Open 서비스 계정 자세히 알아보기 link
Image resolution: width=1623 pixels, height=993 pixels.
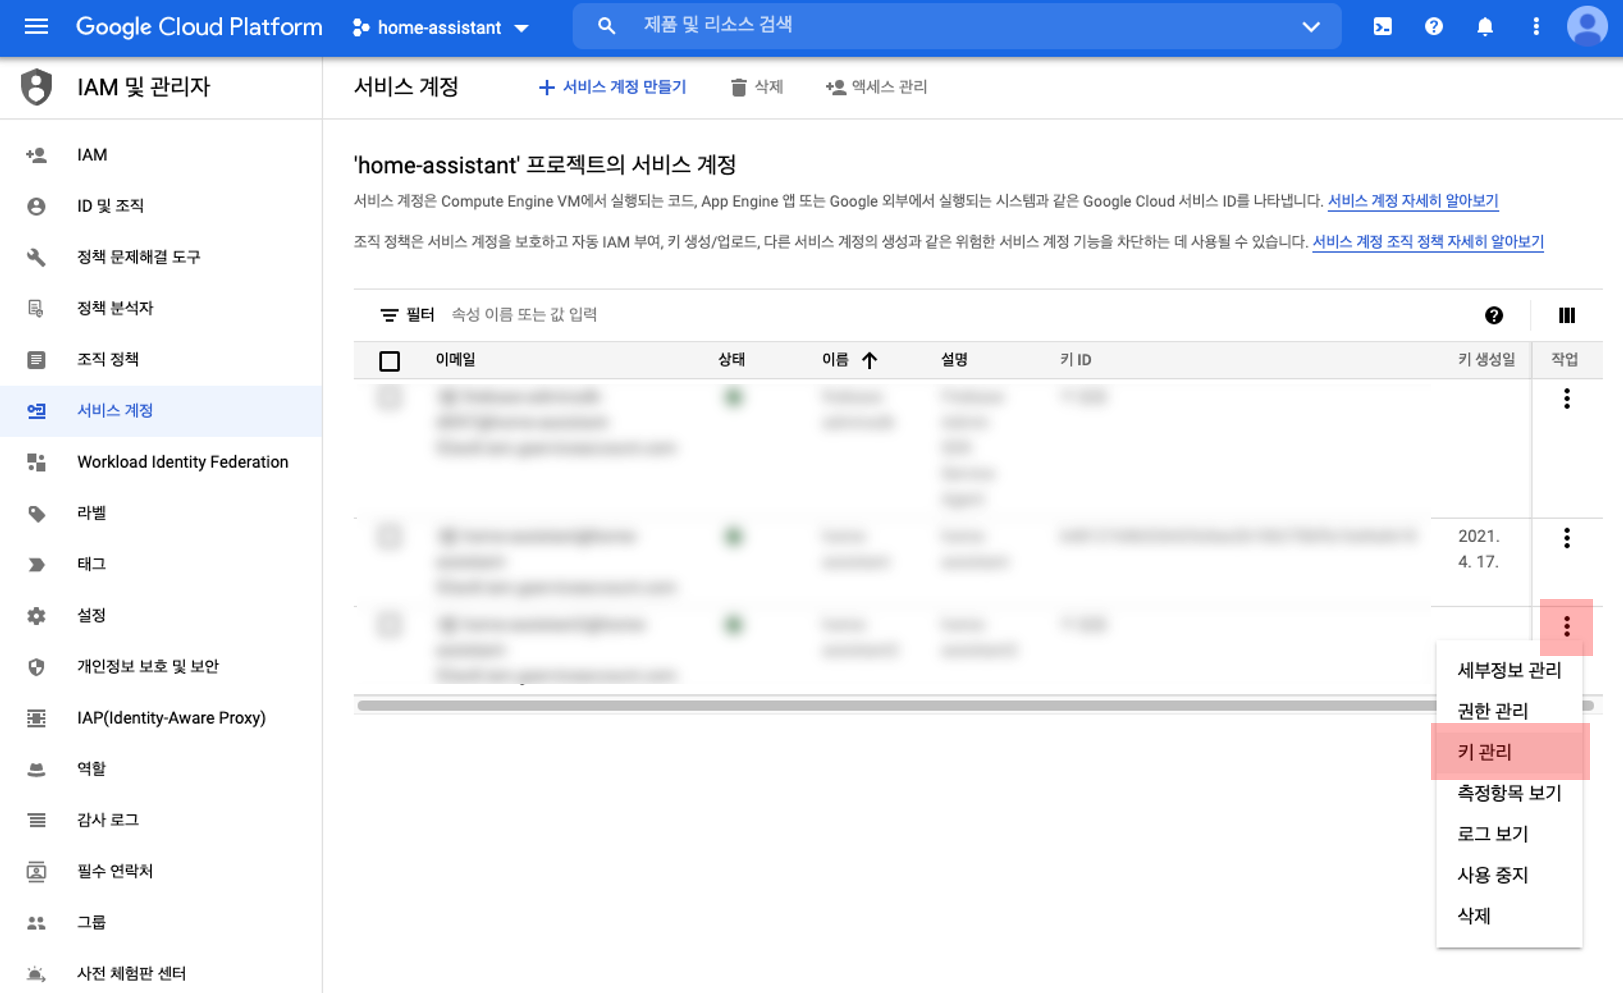point(1412,201)
